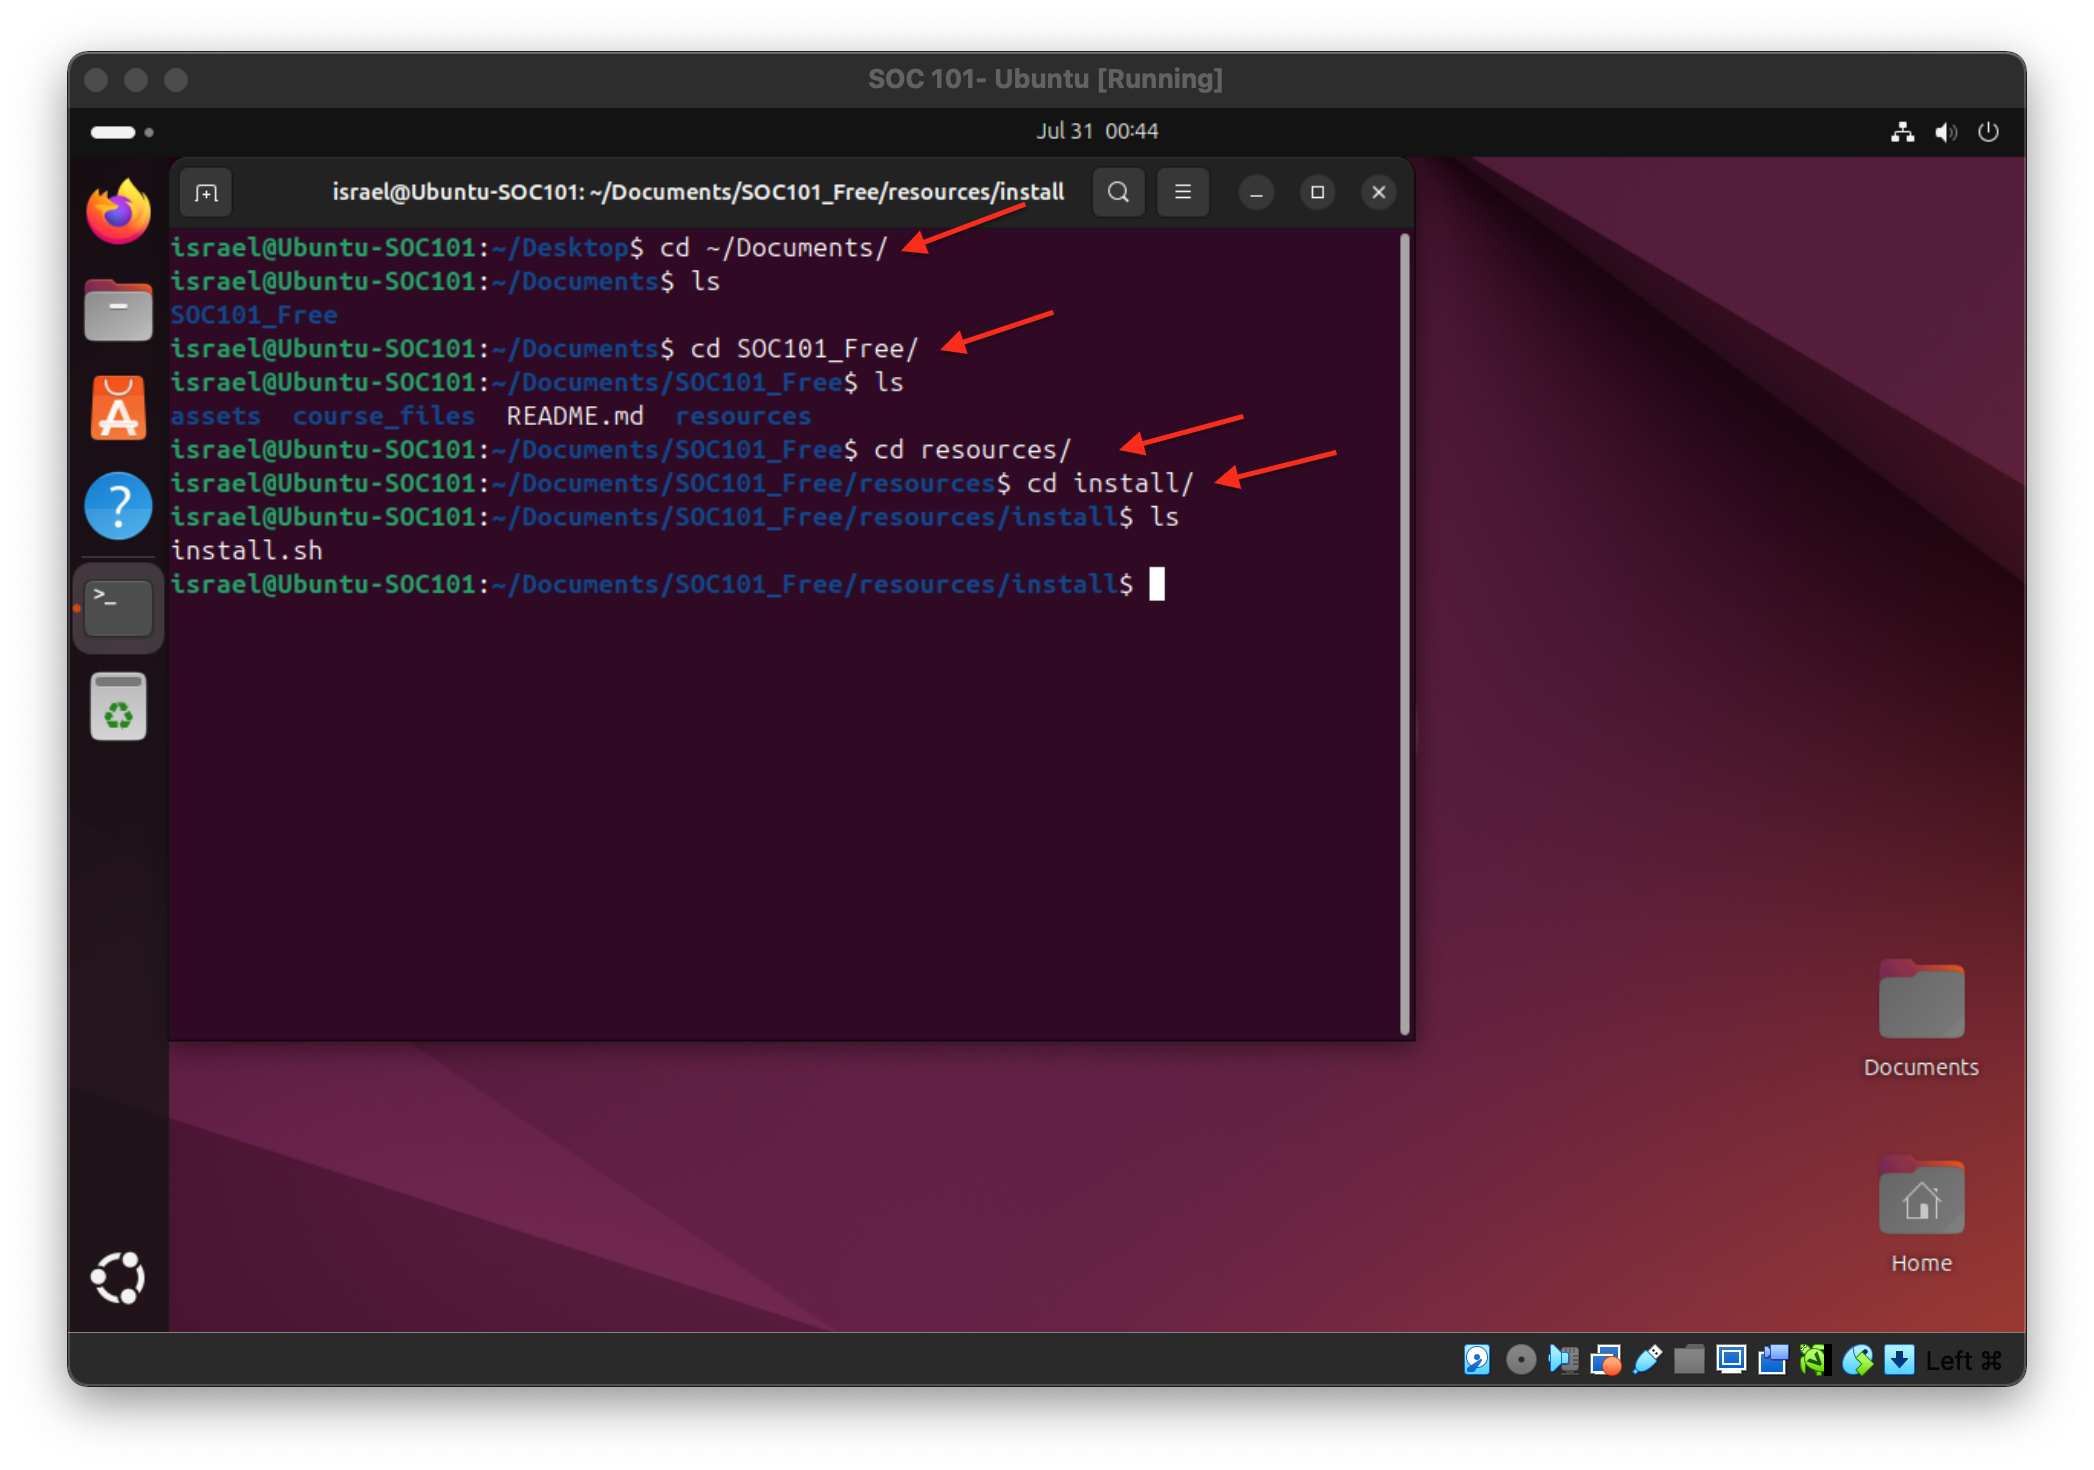This screenshot has width=2094, height=1470.
Task: Click the VirtualBox USB devices icon
Action: click(x=1648, y=1360)
